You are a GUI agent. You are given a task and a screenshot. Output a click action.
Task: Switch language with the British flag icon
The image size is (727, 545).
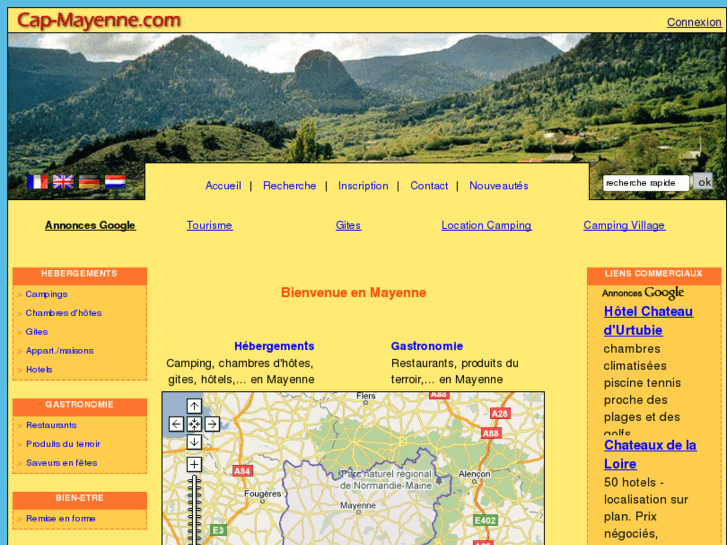point(63,182)
